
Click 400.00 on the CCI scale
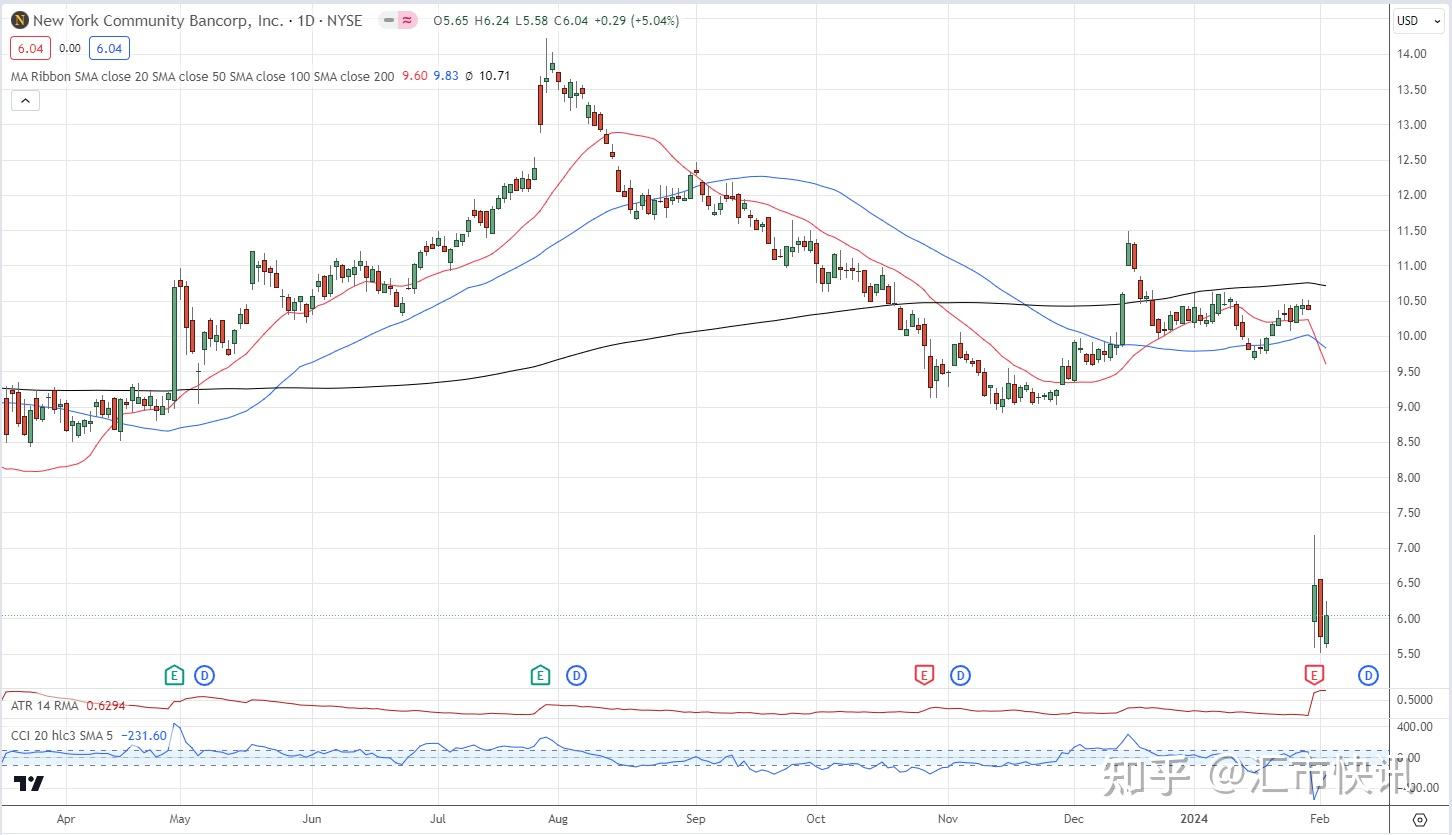point(1414,727)
